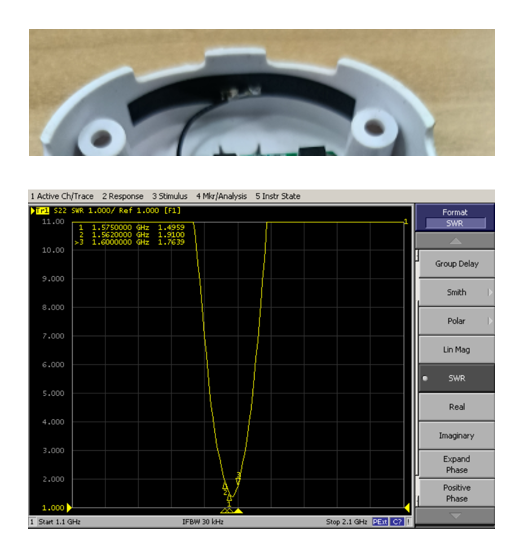Click the Format SWR header softkey
The height and width of the screenshot is (550, 514).
[455, 217]
